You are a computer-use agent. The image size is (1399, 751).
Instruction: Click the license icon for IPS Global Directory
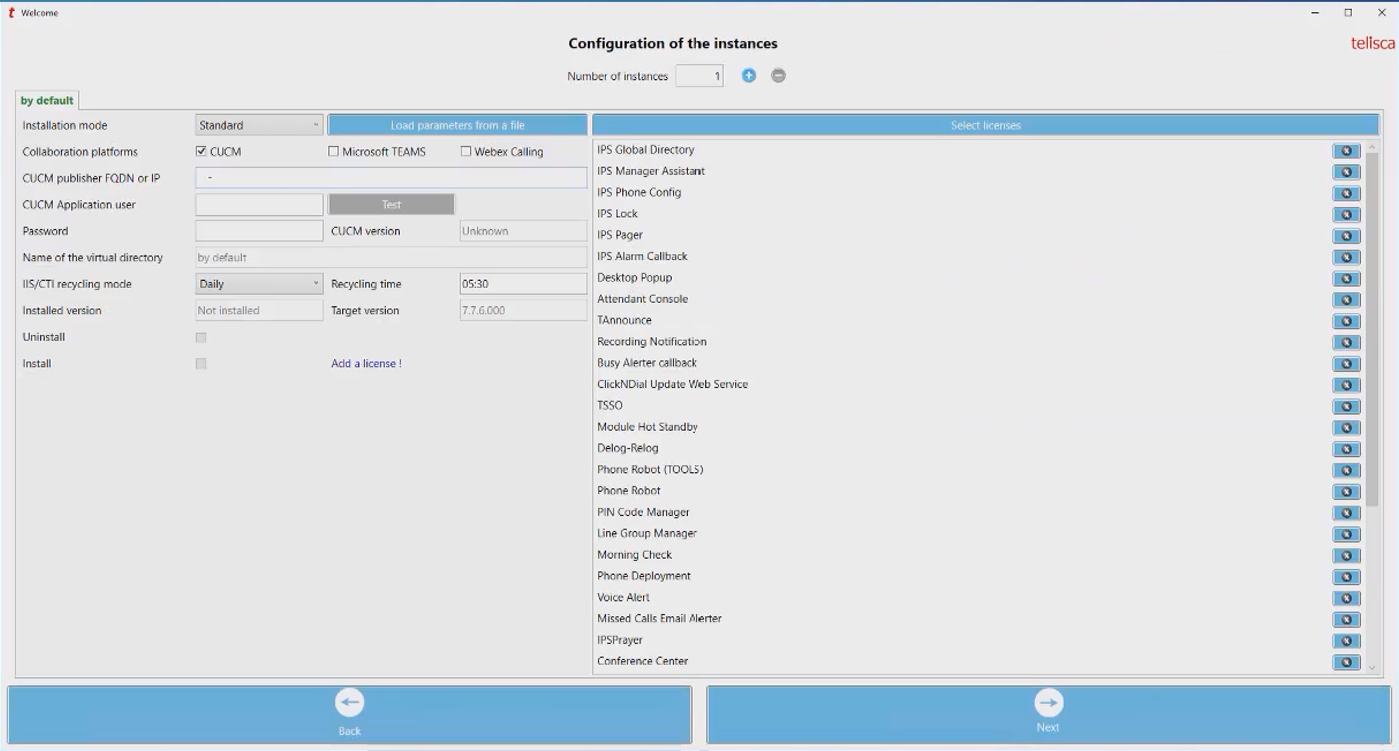tap(1346, 151)
